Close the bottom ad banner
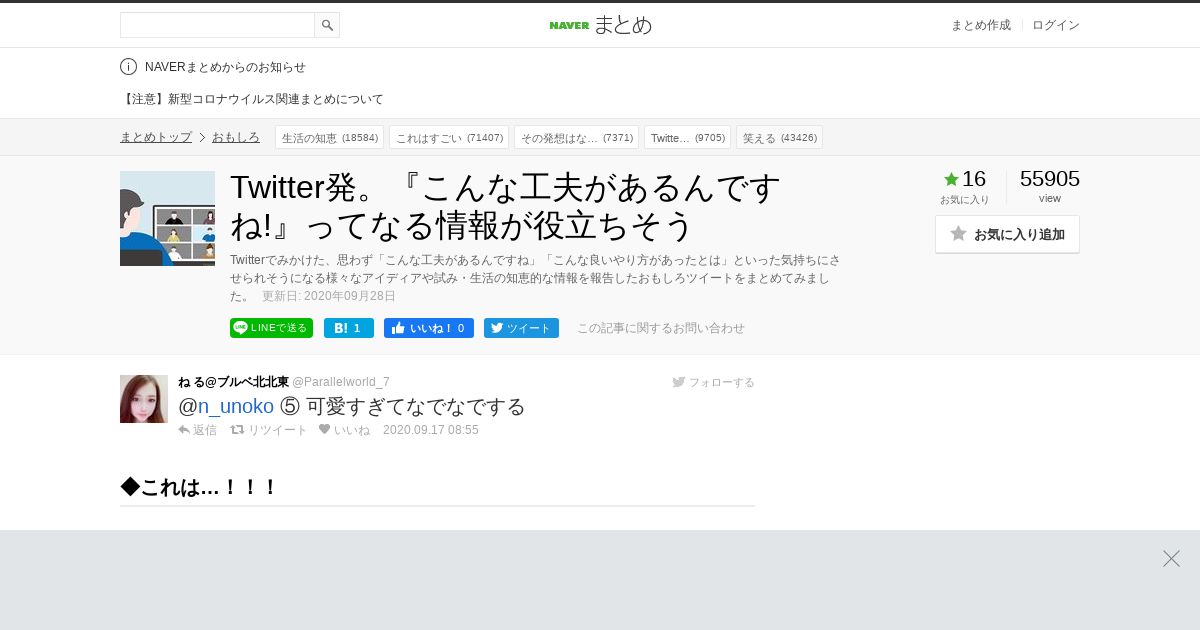The image size is (1200, 630). [1171, 558]
